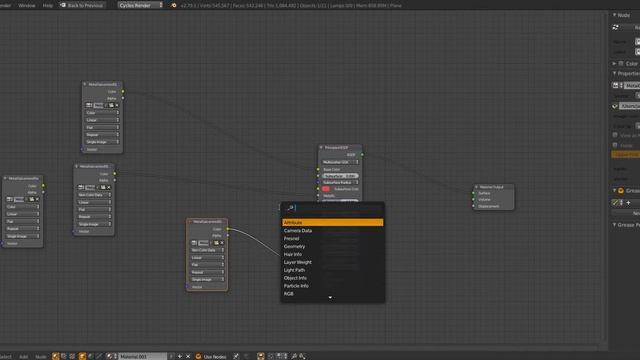Pick Fresnel in the node search popup
Screen dimensions: 640x360
291,238
